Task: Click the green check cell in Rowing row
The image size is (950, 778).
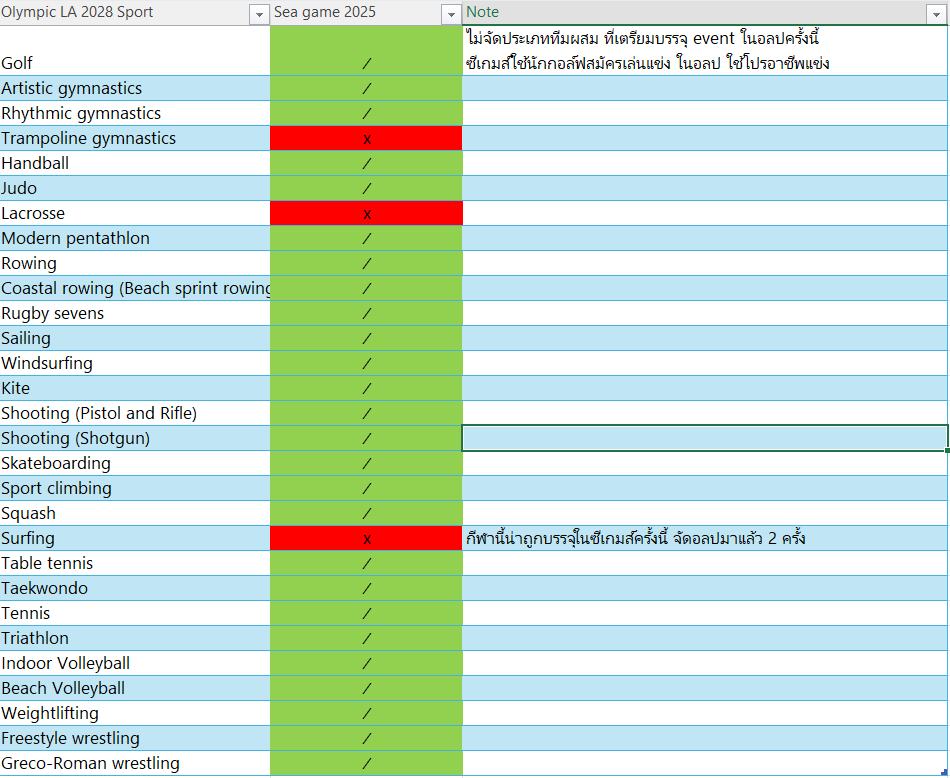Action: pos(366,264)
